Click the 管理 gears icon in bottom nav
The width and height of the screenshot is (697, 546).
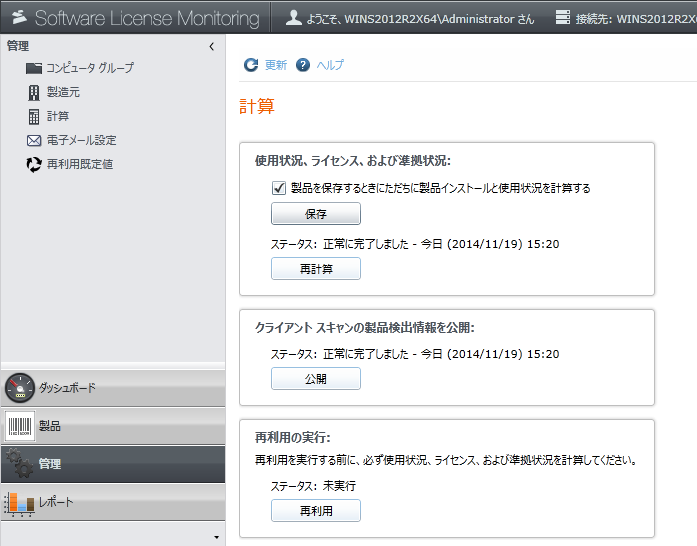click(20, 463)
